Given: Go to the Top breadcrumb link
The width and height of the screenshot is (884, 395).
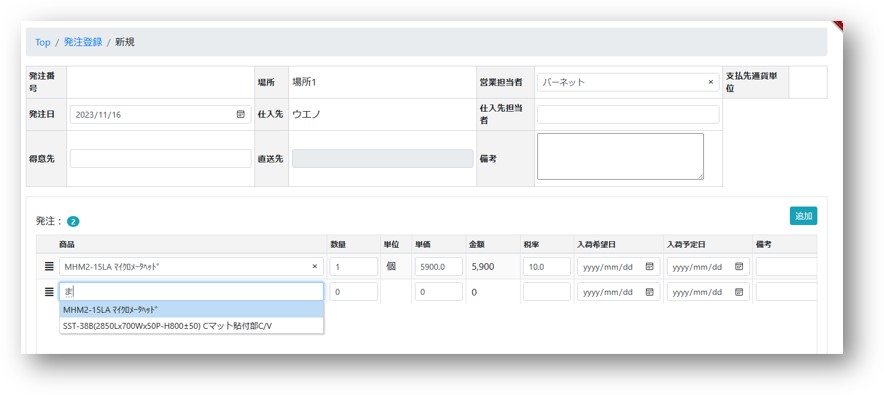Looking at the screenshot, I should (42, 42).
